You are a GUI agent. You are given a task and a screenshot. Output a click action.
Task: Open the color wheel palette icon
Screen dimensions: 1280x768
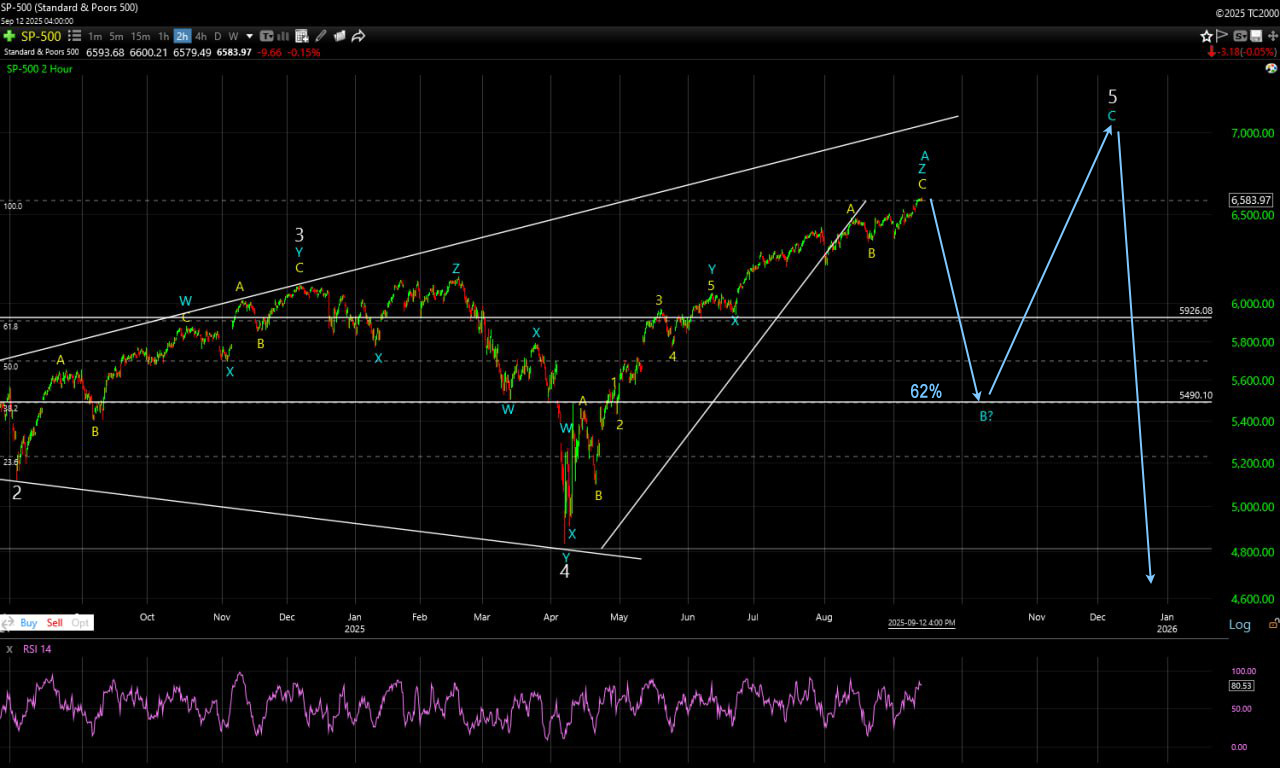1271,69
